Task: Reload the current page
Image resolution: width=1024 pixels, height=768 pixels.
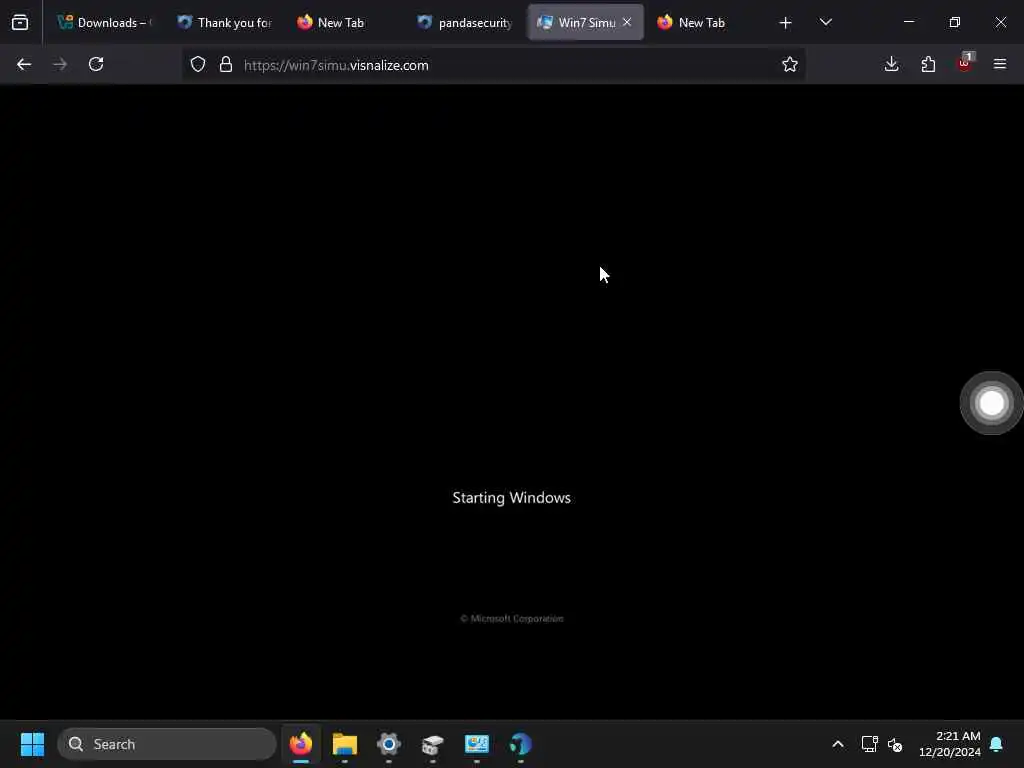Action: tap(96, 64)
